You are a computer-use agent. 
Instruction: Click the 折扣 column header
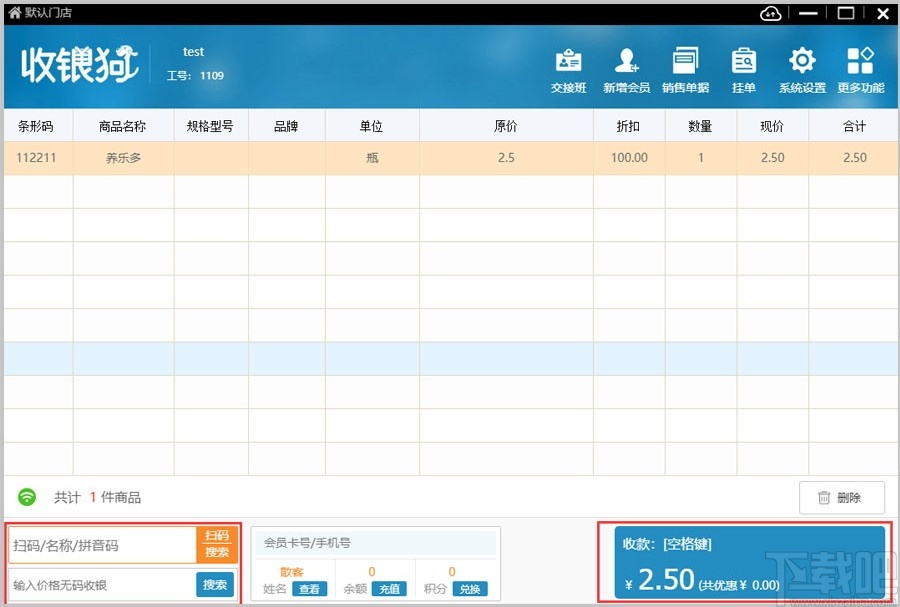pyautogui.click(x=629, y=126)
